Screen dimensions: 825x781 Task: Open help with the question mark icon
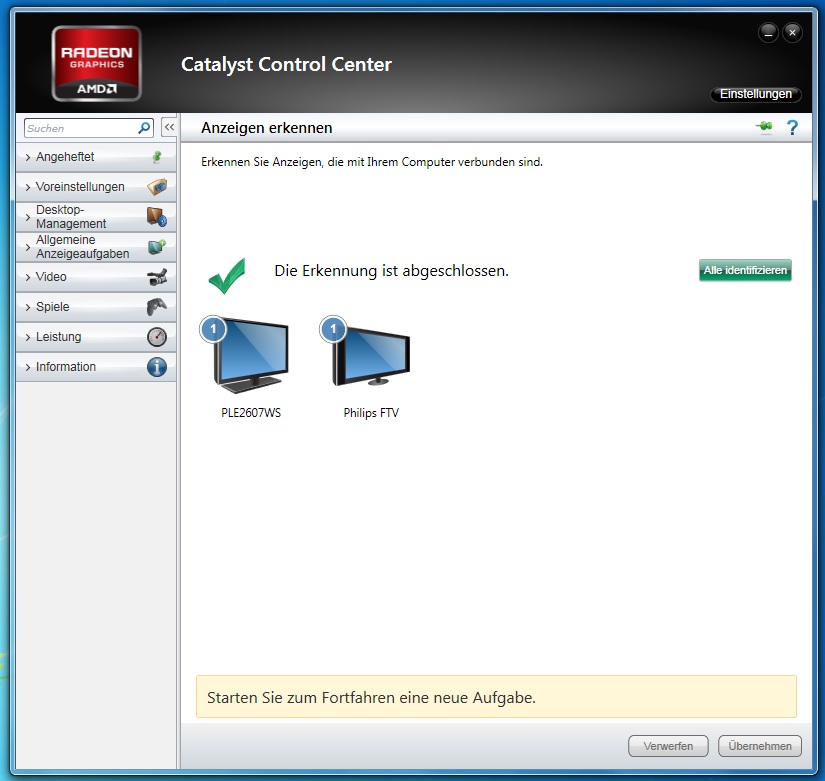[x=792, y=127]
